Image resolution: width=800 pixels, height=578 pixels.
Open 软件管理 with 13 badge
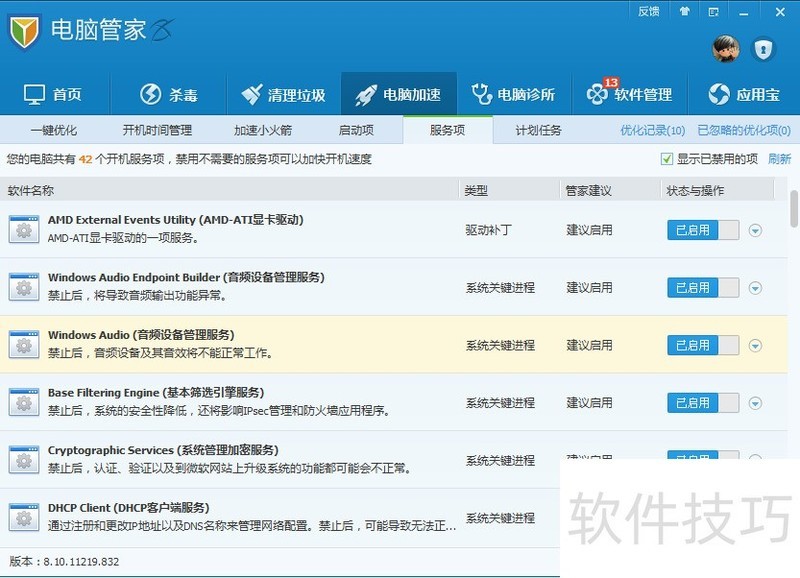630,93
